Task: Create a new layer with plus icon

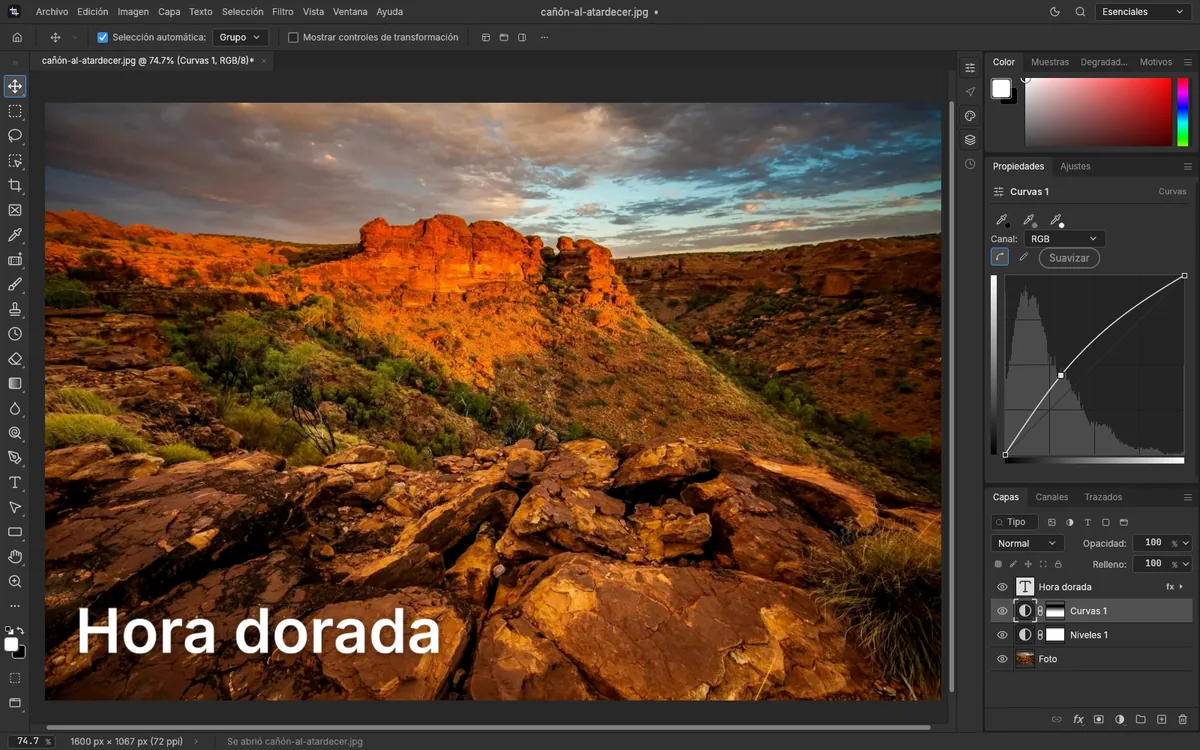Action: pyautogui.click(x=1161, y=719)
